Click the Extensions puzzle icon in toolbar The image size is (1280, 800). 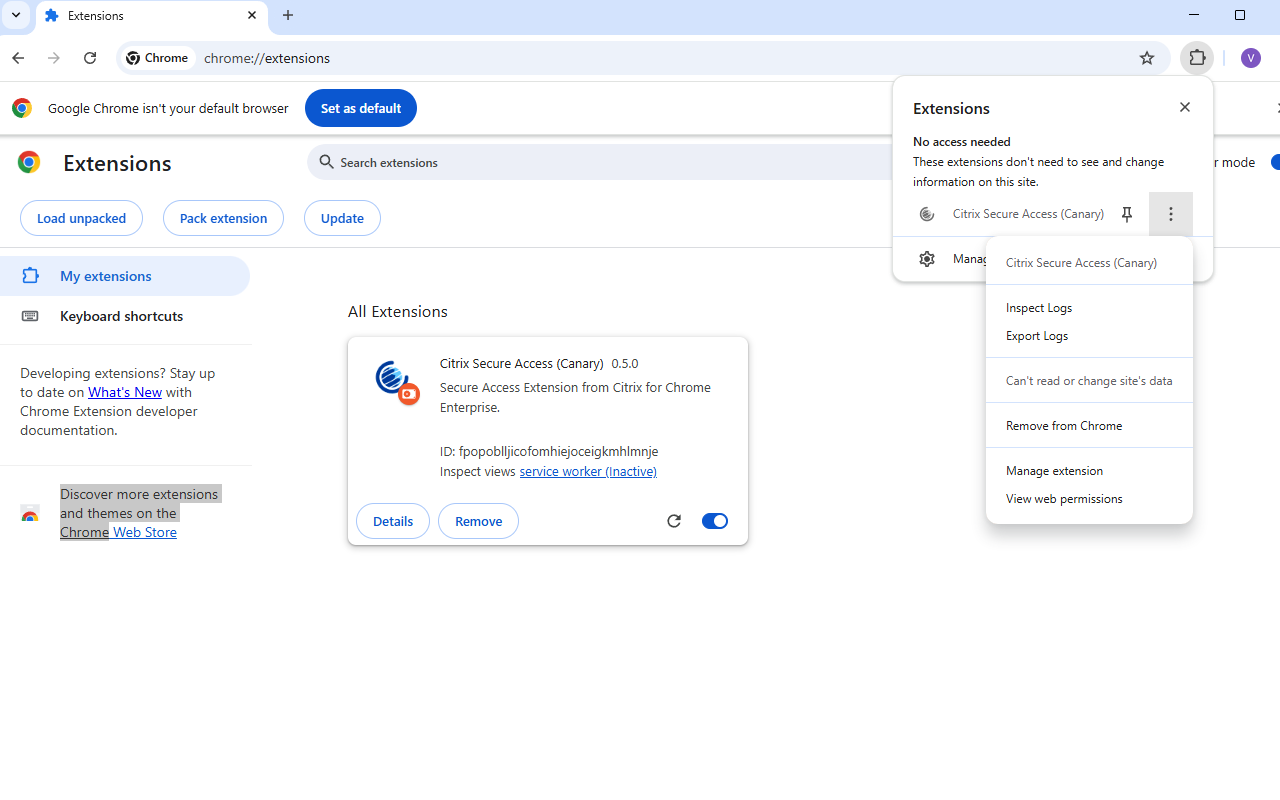pos(1197,58)
